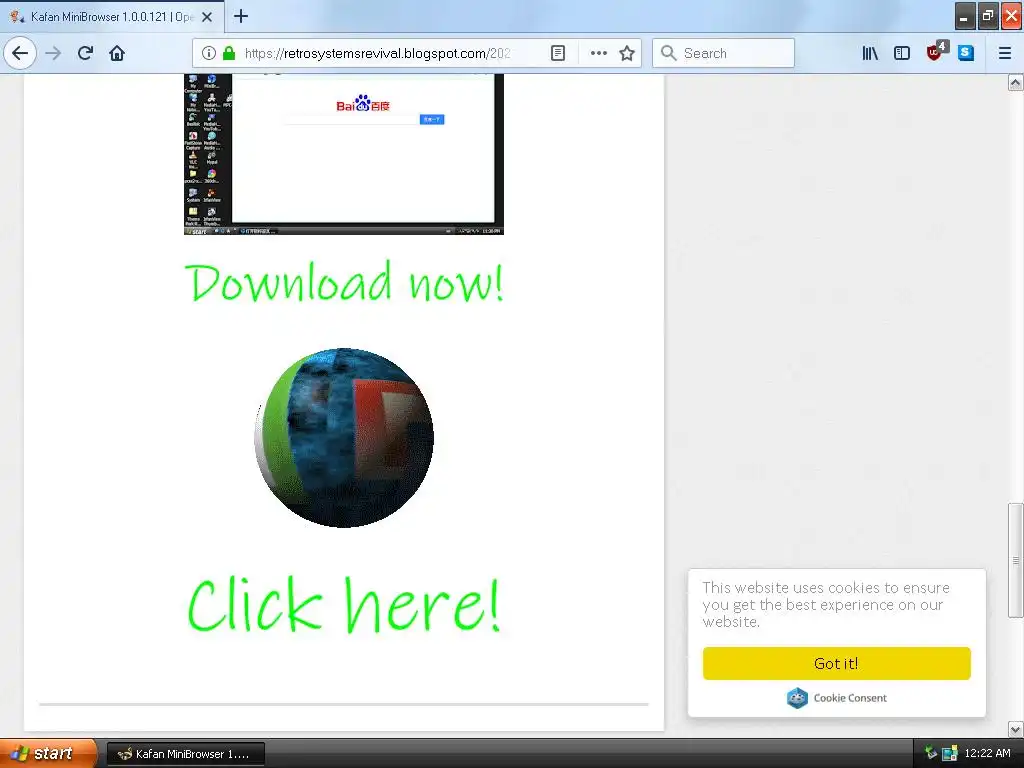Check the 12:22 AM taskbar clock
The image size is (1024, 768).
987,753
